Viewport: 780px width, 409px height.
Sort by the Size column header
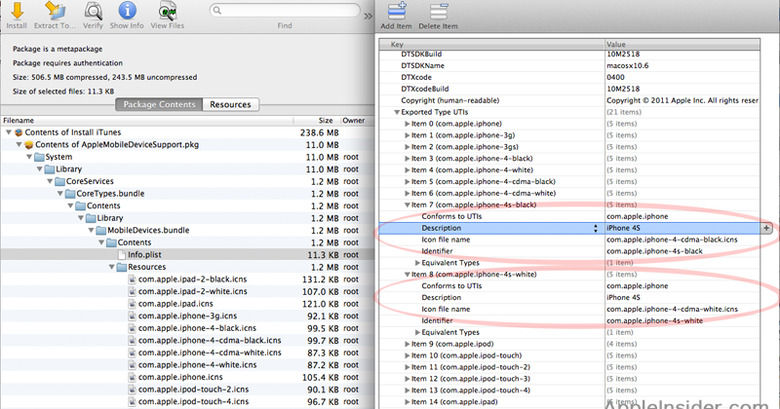(316, 120)
